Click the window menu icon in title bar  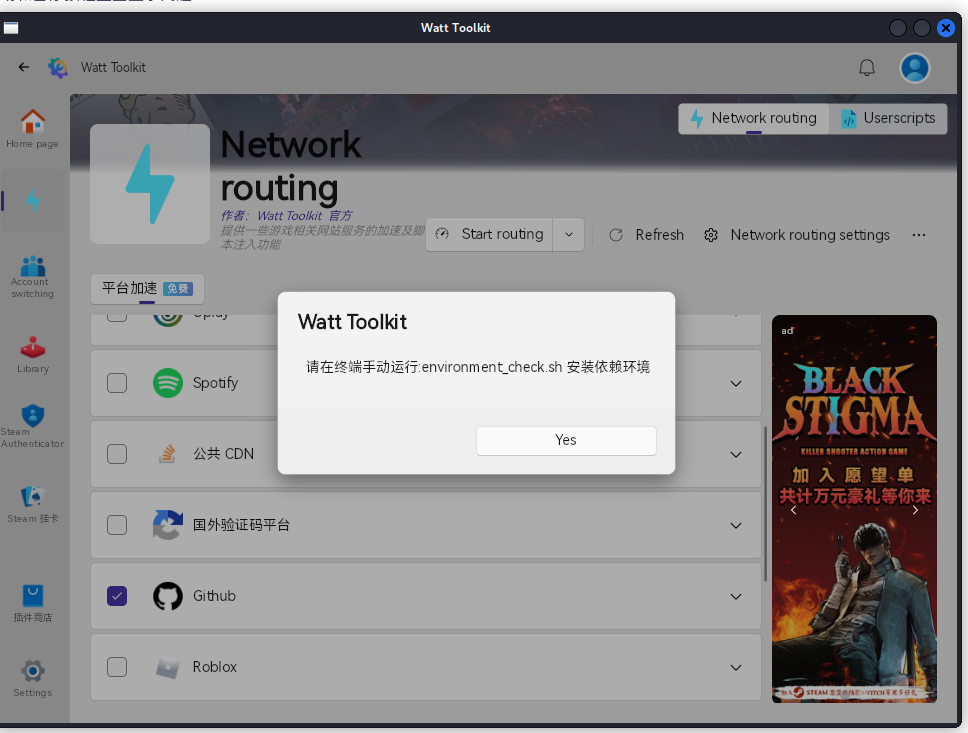tap(11, 28)
